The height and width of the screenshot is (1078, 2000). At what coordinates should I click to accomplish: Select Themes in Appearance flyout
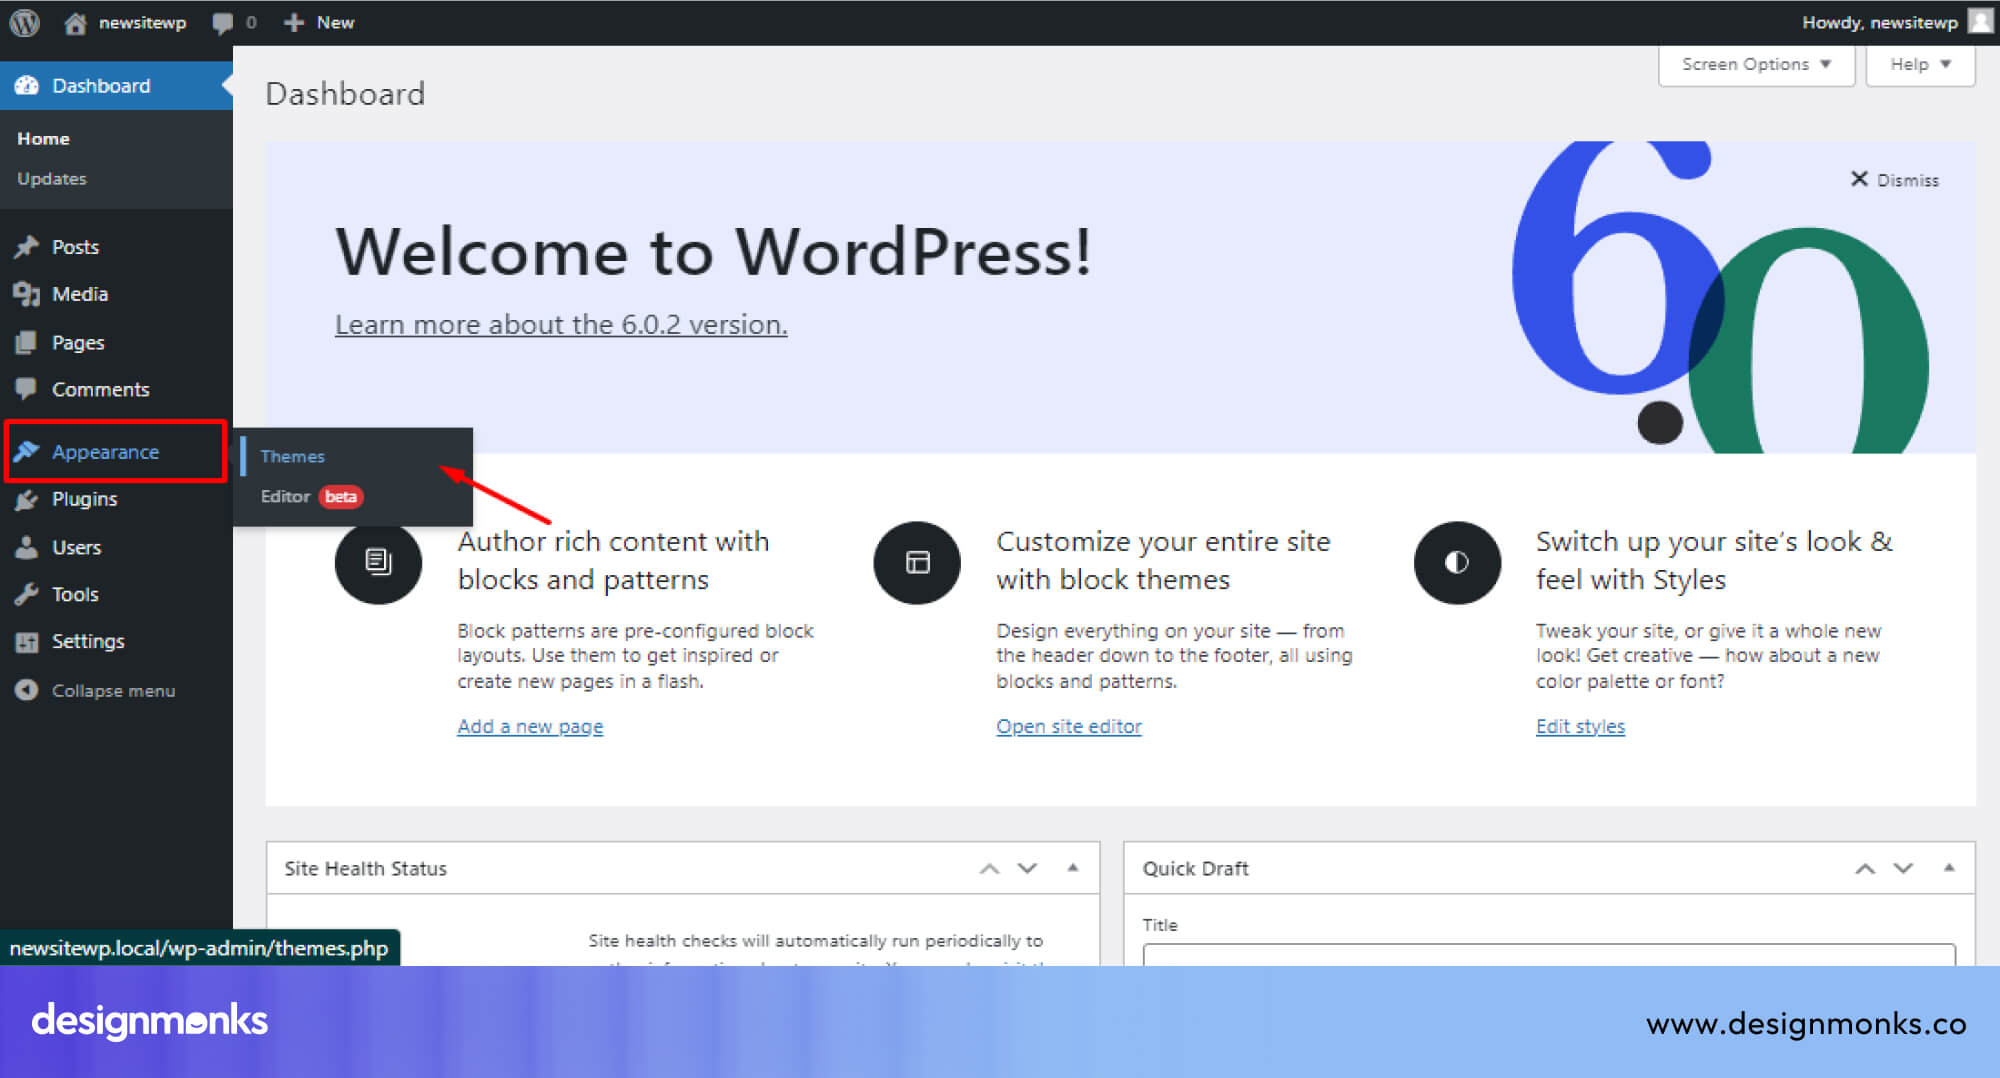(x=292, y=456)
